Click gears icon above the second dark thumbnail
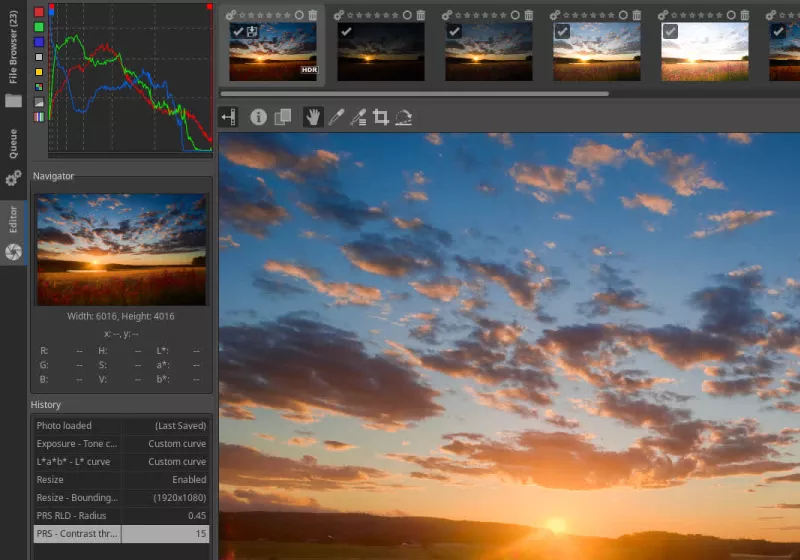Screen dimensions: 800x560 coord(339,15)
